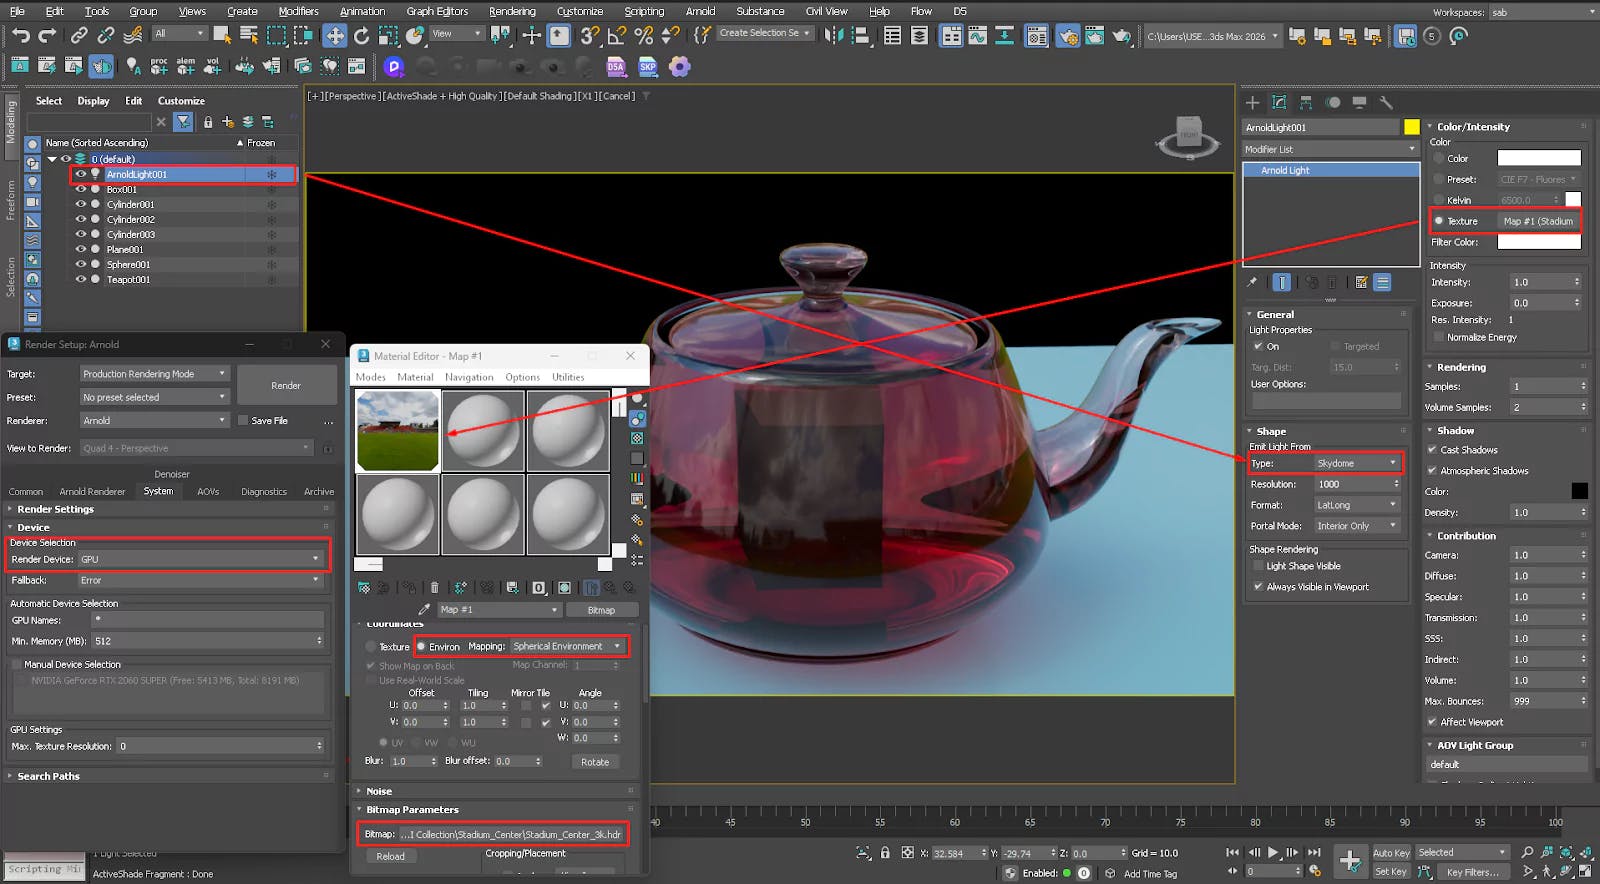Open the Format LatLong dropdown
1600x884 pixels.
click(x=1357, y=505)
